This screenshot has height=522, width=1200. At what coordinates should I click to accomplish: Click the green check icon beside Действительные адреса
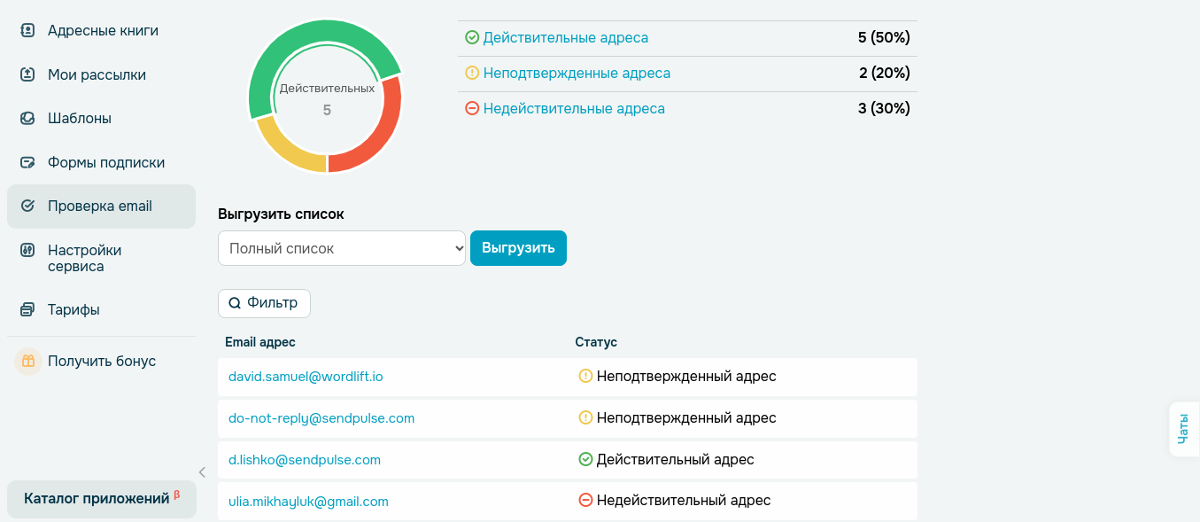click(472, 37)
